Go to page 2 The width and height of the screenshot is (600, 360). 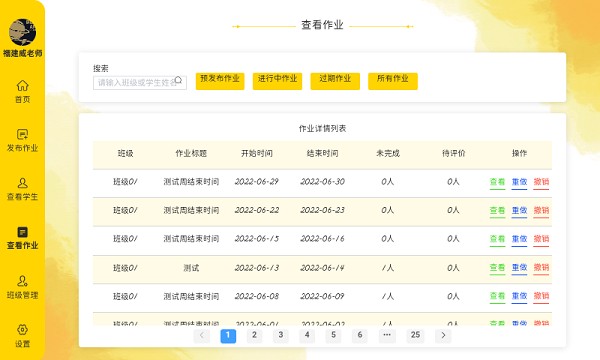pyautogui.click(x=254, y=336)
